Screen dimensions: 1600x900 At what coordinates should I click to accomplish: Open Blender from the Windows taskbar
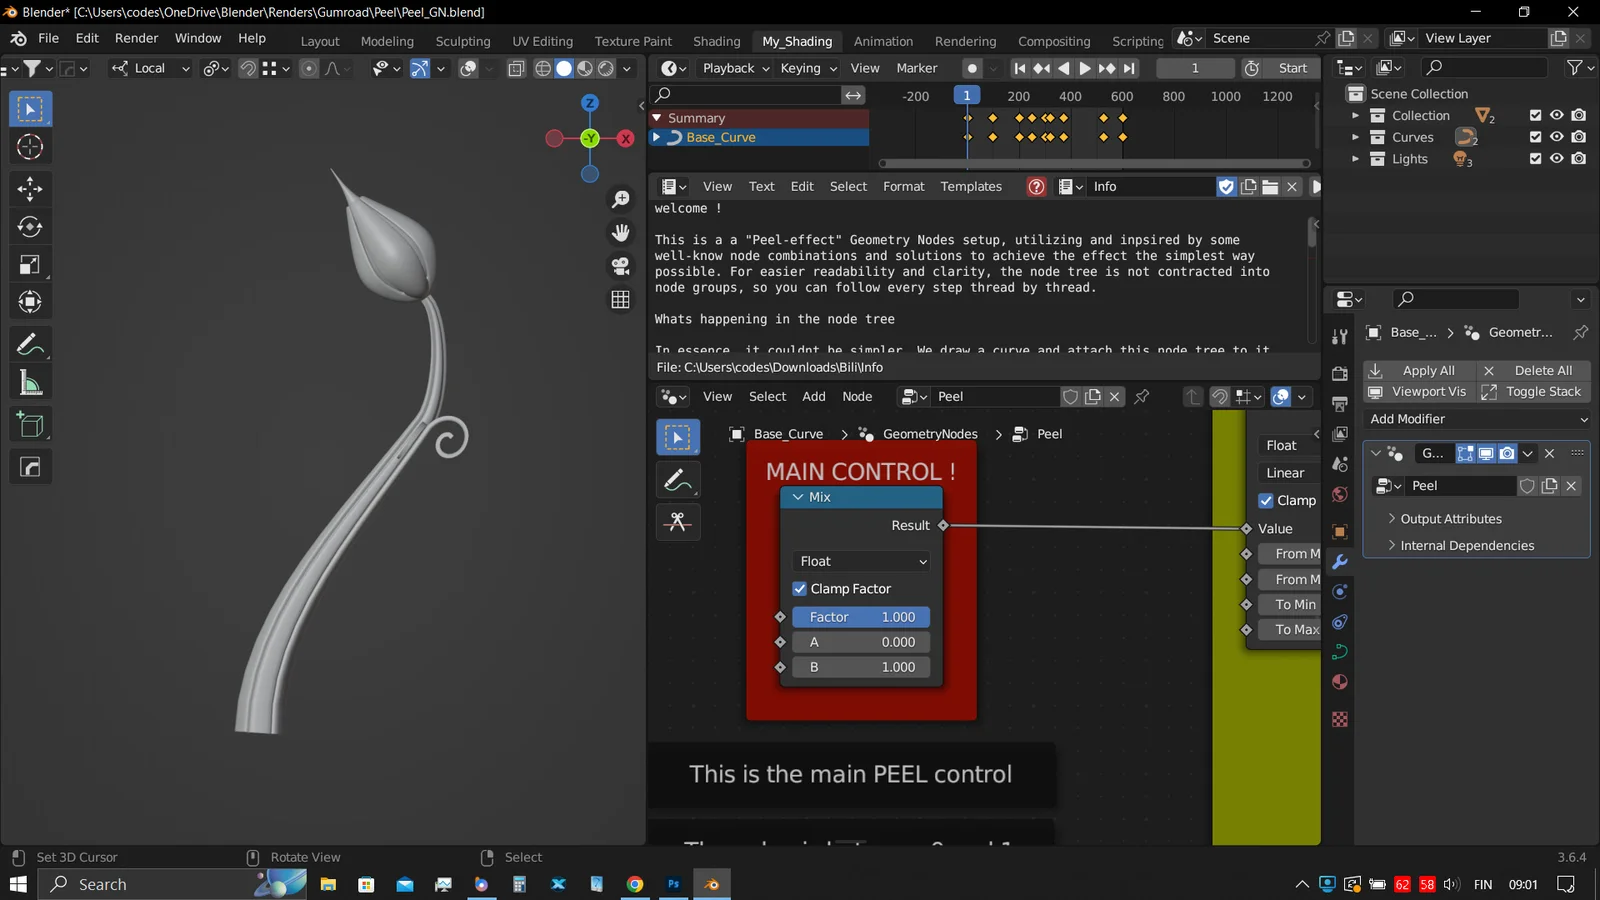click(712, 884)
